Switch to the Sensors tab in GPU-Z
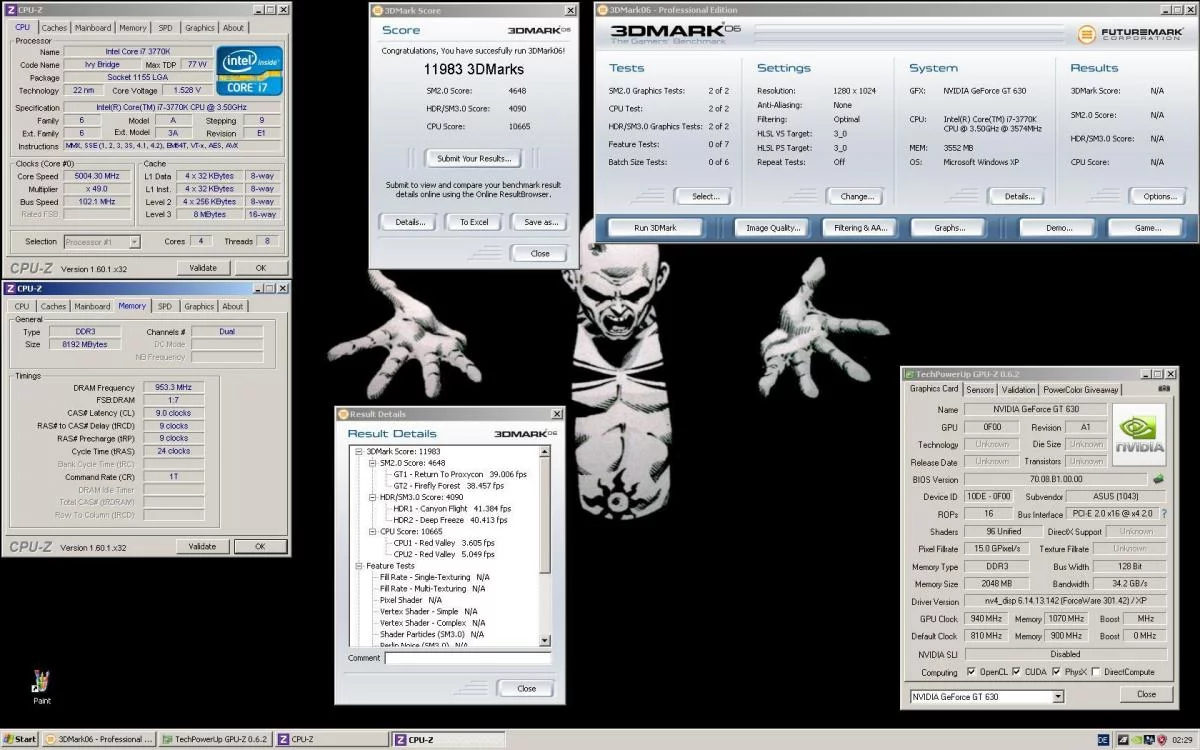 (x=980, y=389)
